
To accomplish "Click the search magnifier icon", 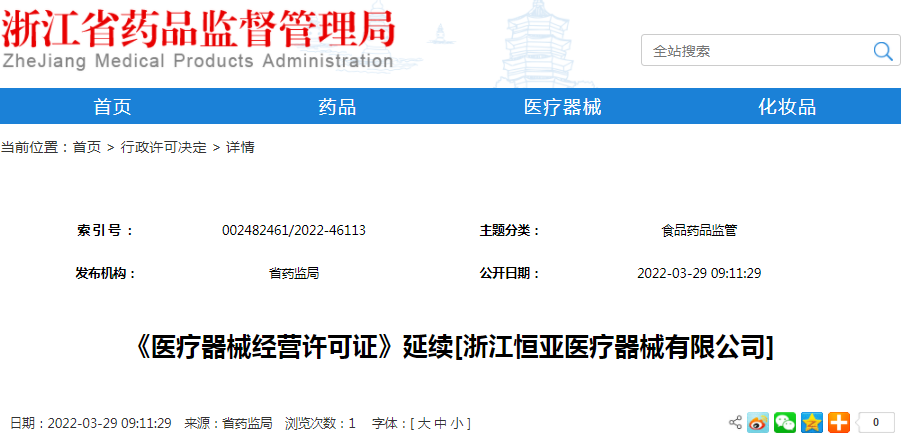I will (x=882, y=51).
